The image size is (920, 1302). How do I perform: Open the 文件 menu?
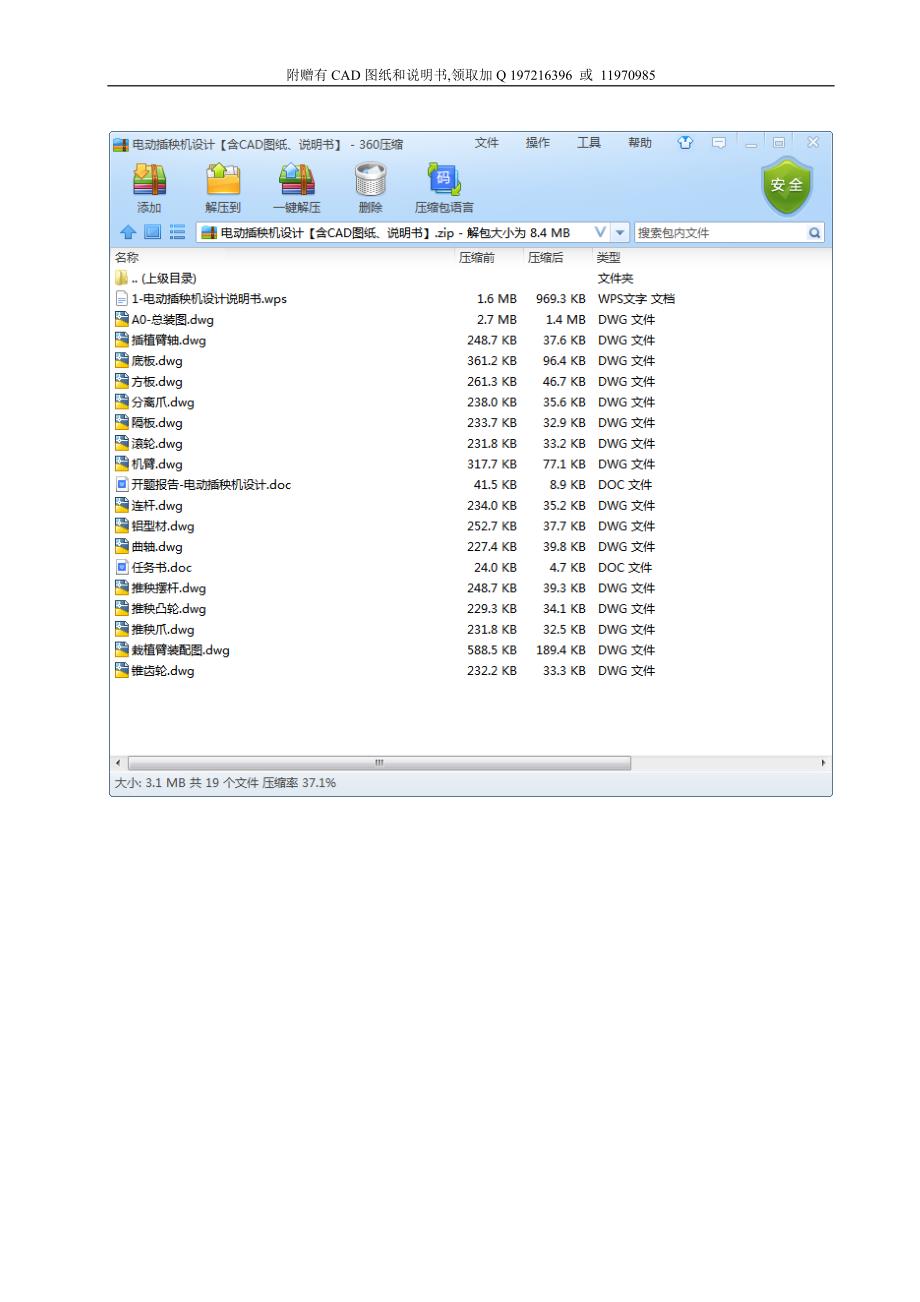(x=487, y=143)
